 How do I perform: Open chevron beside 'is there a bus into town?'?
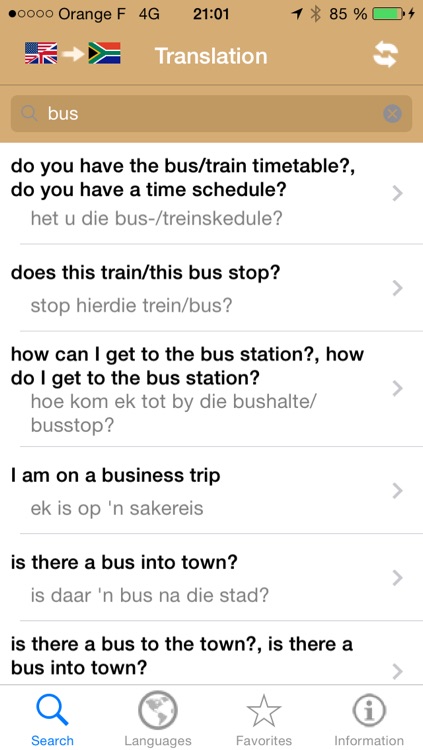click(x=397, y=578)
